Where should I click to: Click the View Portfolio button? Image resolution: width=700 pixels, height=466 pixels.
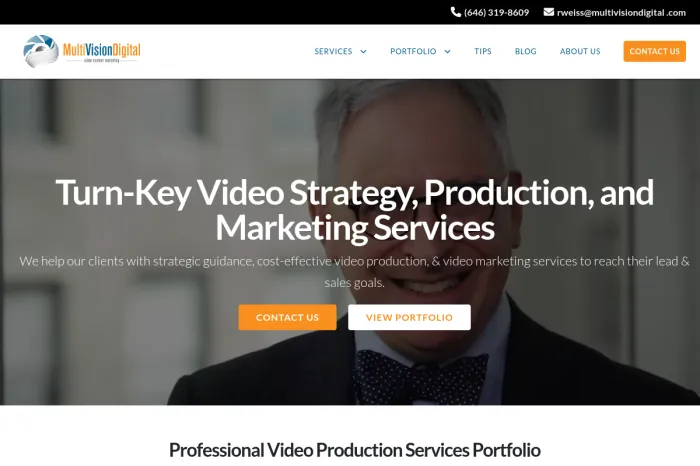pos(409,317)
